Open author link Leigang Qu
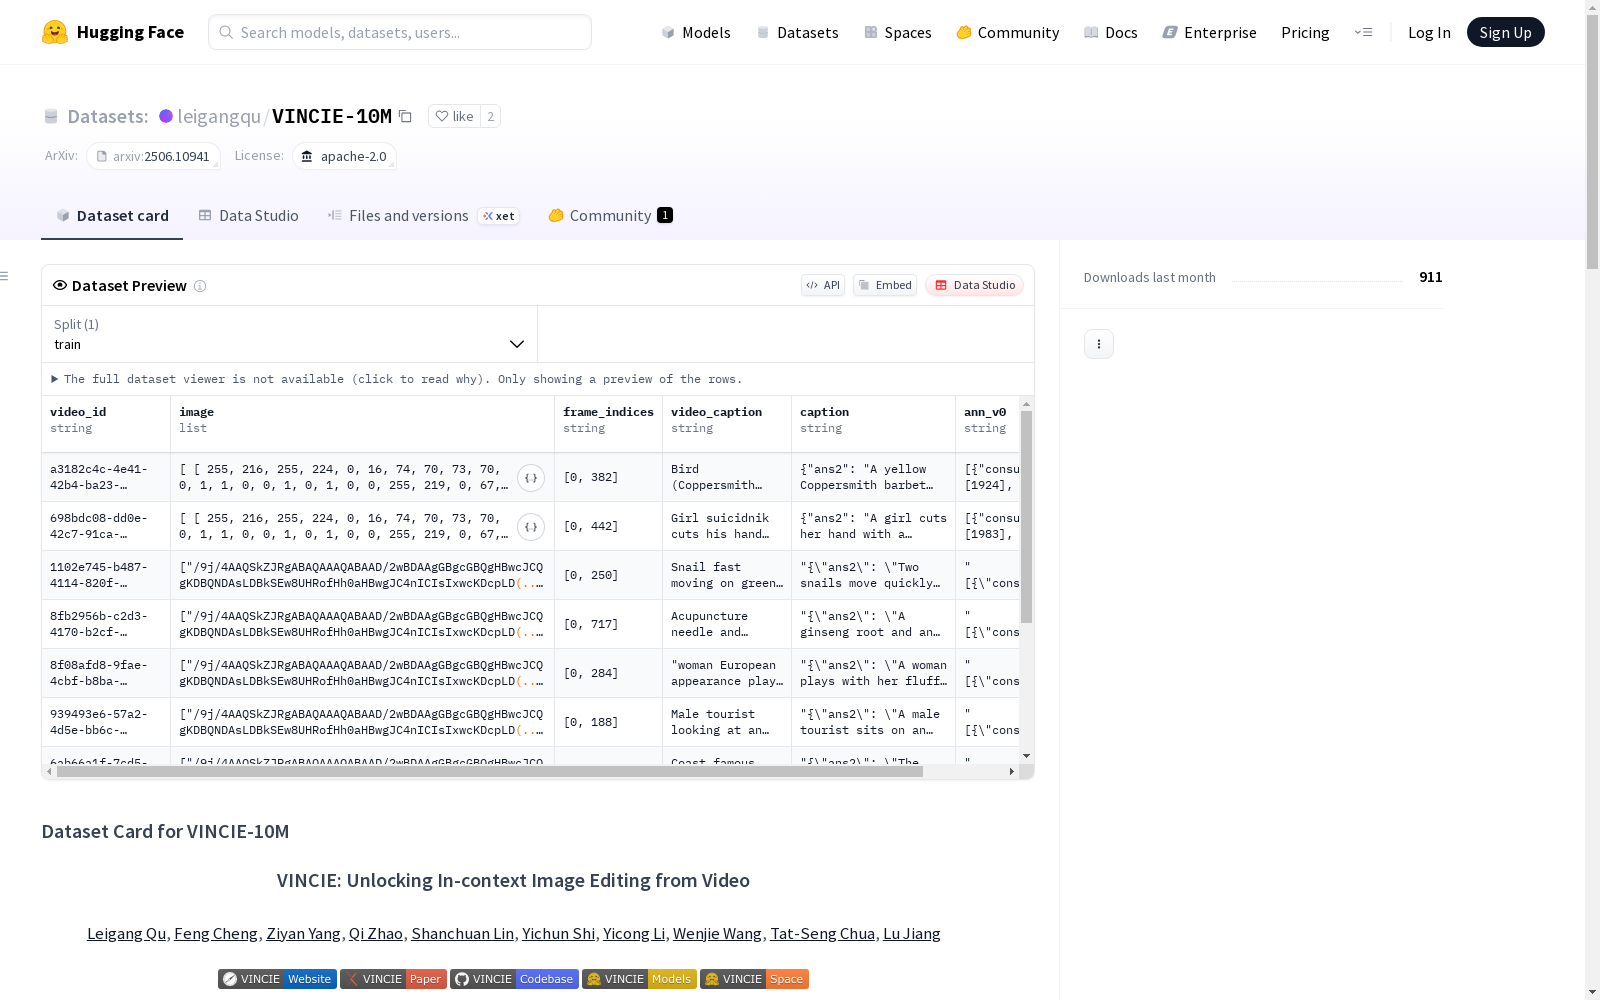The width and height of the screenshot is (1600, 1000). [x=127, y=933]
